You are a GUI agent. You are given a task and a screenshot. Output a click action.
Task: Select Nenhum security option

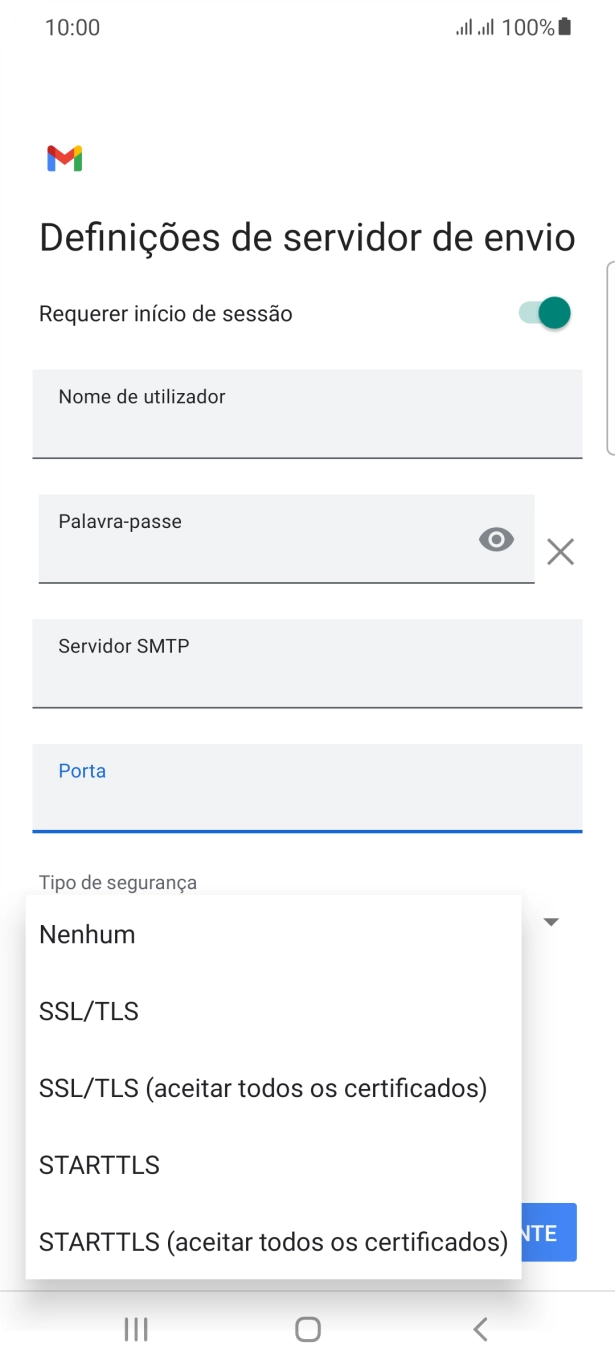coord(87,934)
